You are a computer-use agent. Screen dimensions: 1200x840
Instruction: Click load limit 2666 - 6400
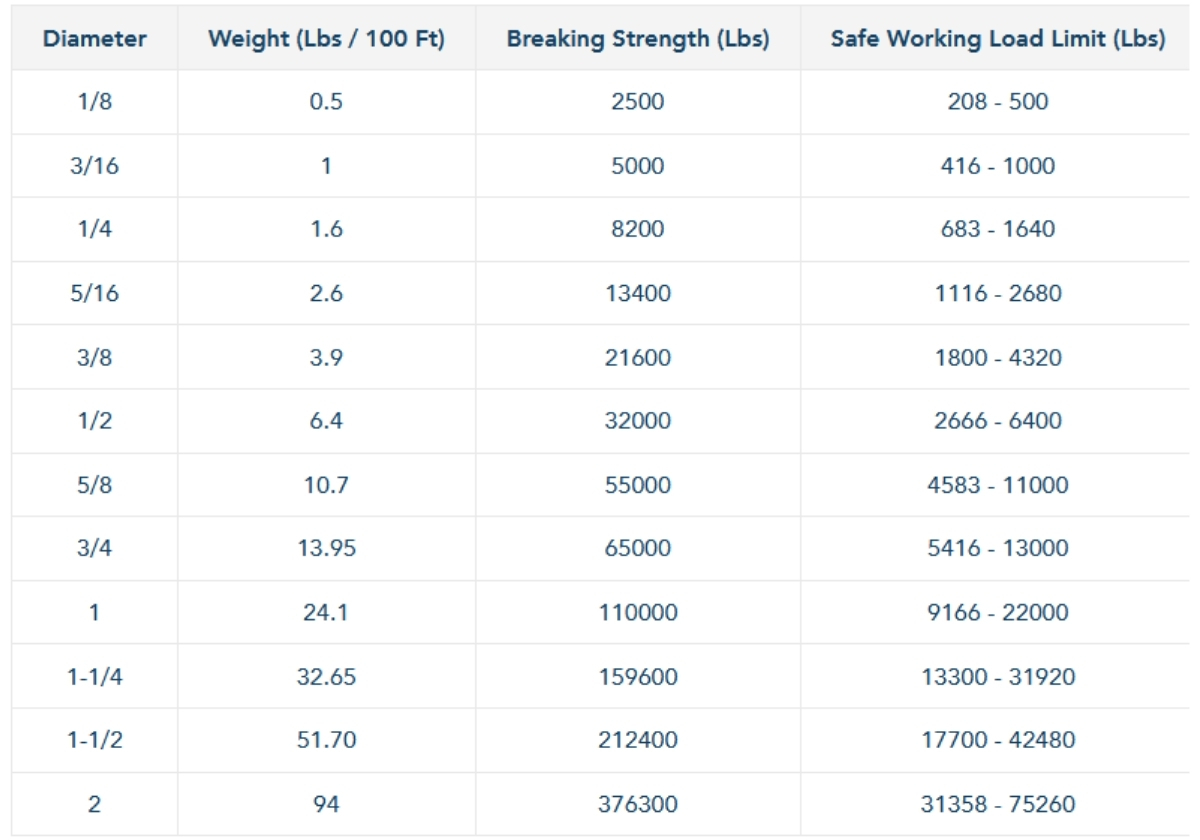point(997,421)
